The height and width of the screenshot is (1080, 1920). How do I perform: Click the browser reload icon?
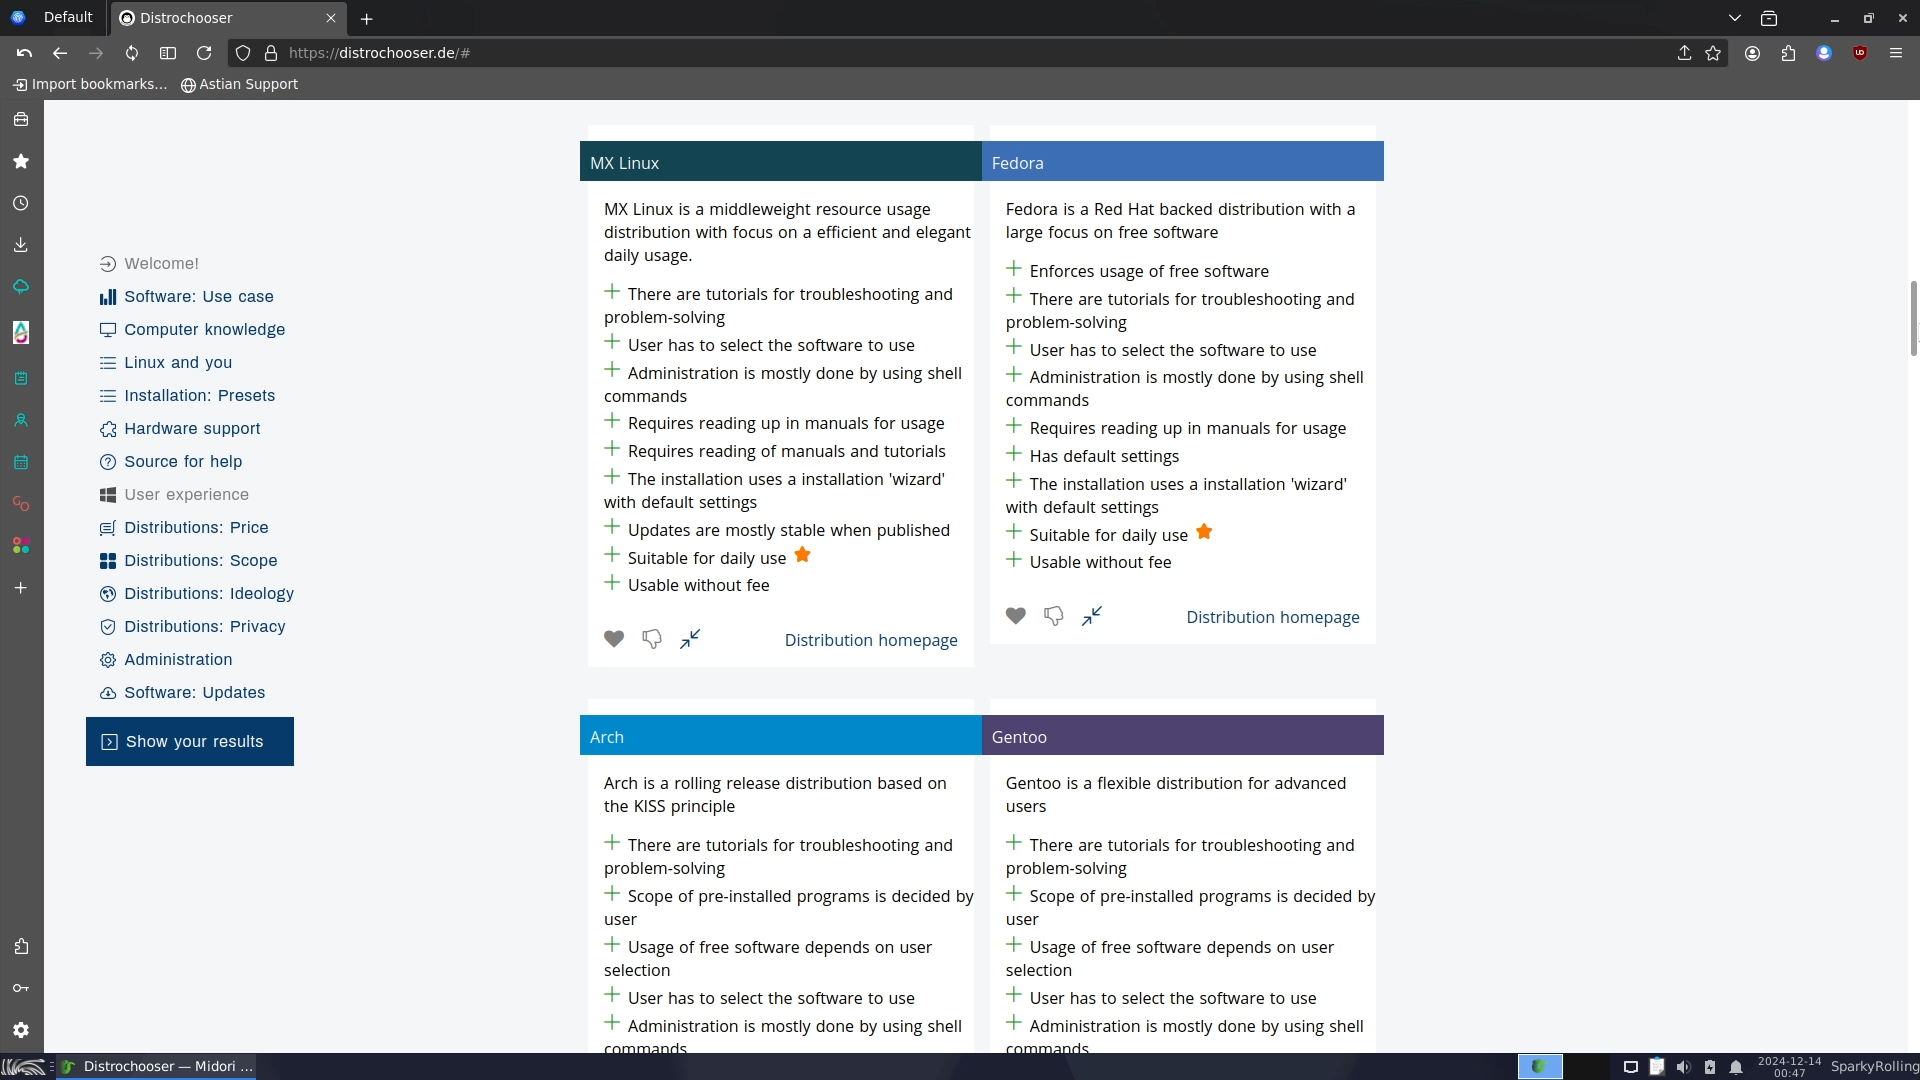pos(204,53)
